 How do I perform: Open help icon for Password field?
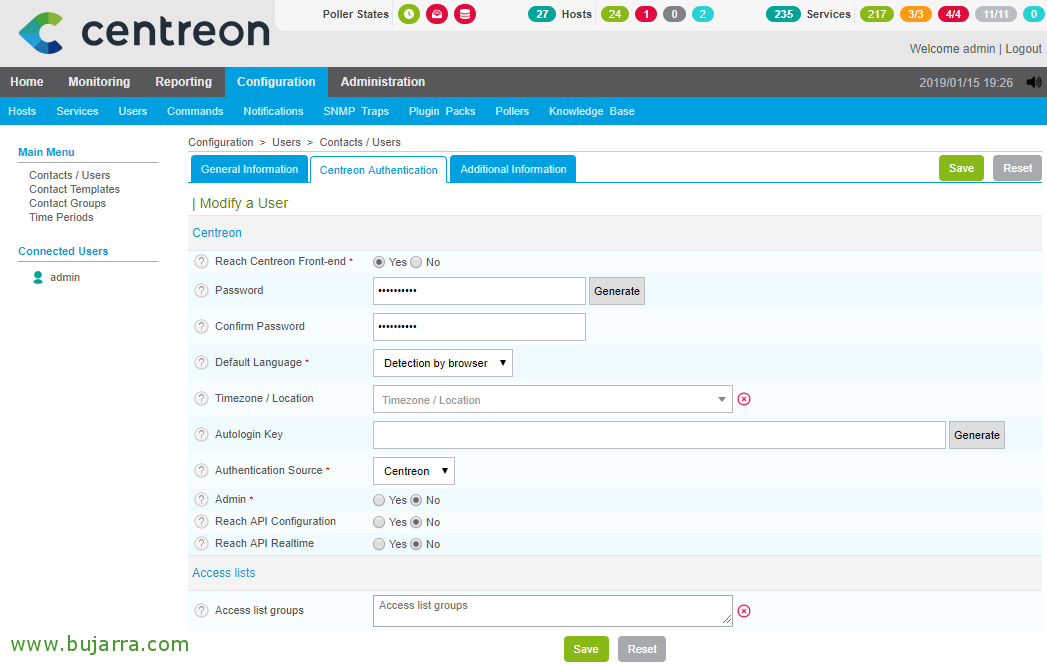(x=201, y=291)
